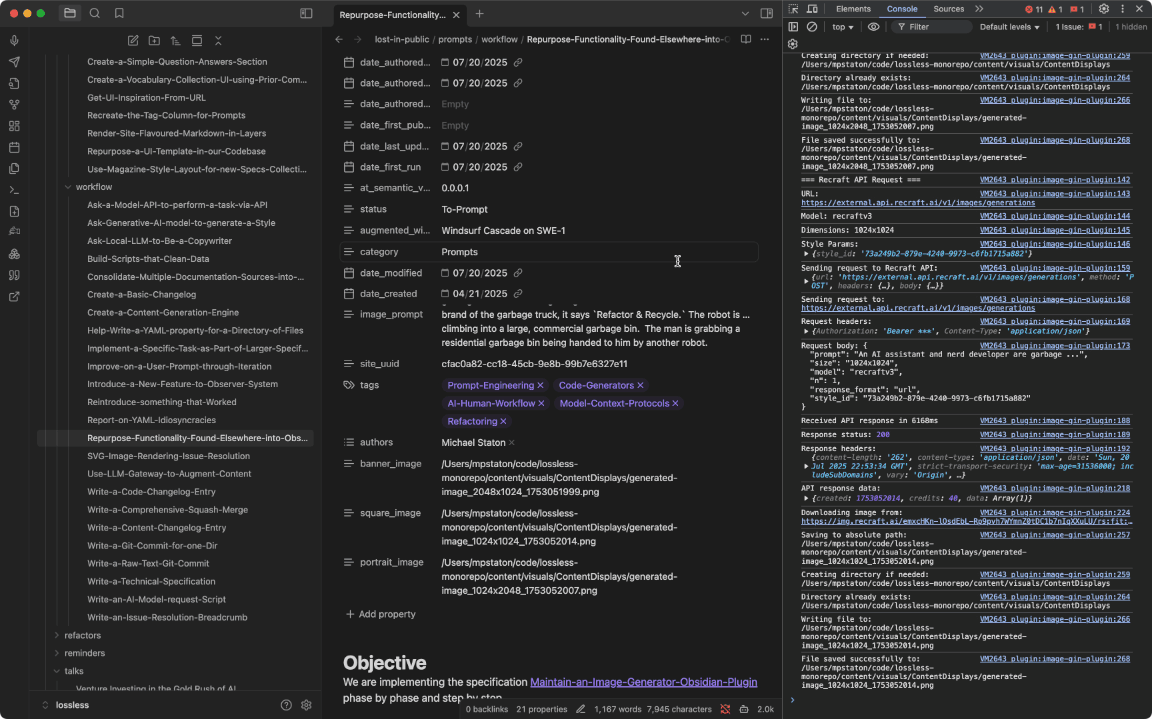Change the file explorer sort order
1152x719 pixels.
pyautogui.click(x=175, y=41)
